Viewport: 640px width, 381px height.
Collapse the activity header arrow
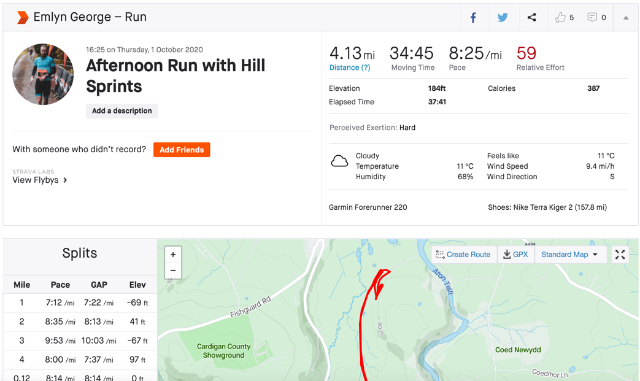click(x=625, y=18)
